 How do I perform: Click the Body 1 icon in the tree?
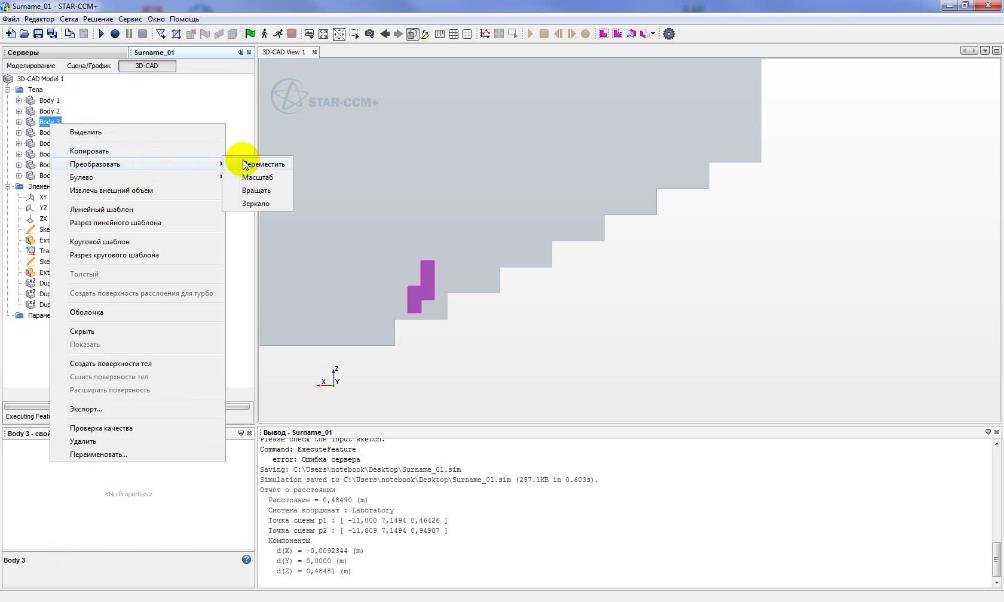[30, 101]
